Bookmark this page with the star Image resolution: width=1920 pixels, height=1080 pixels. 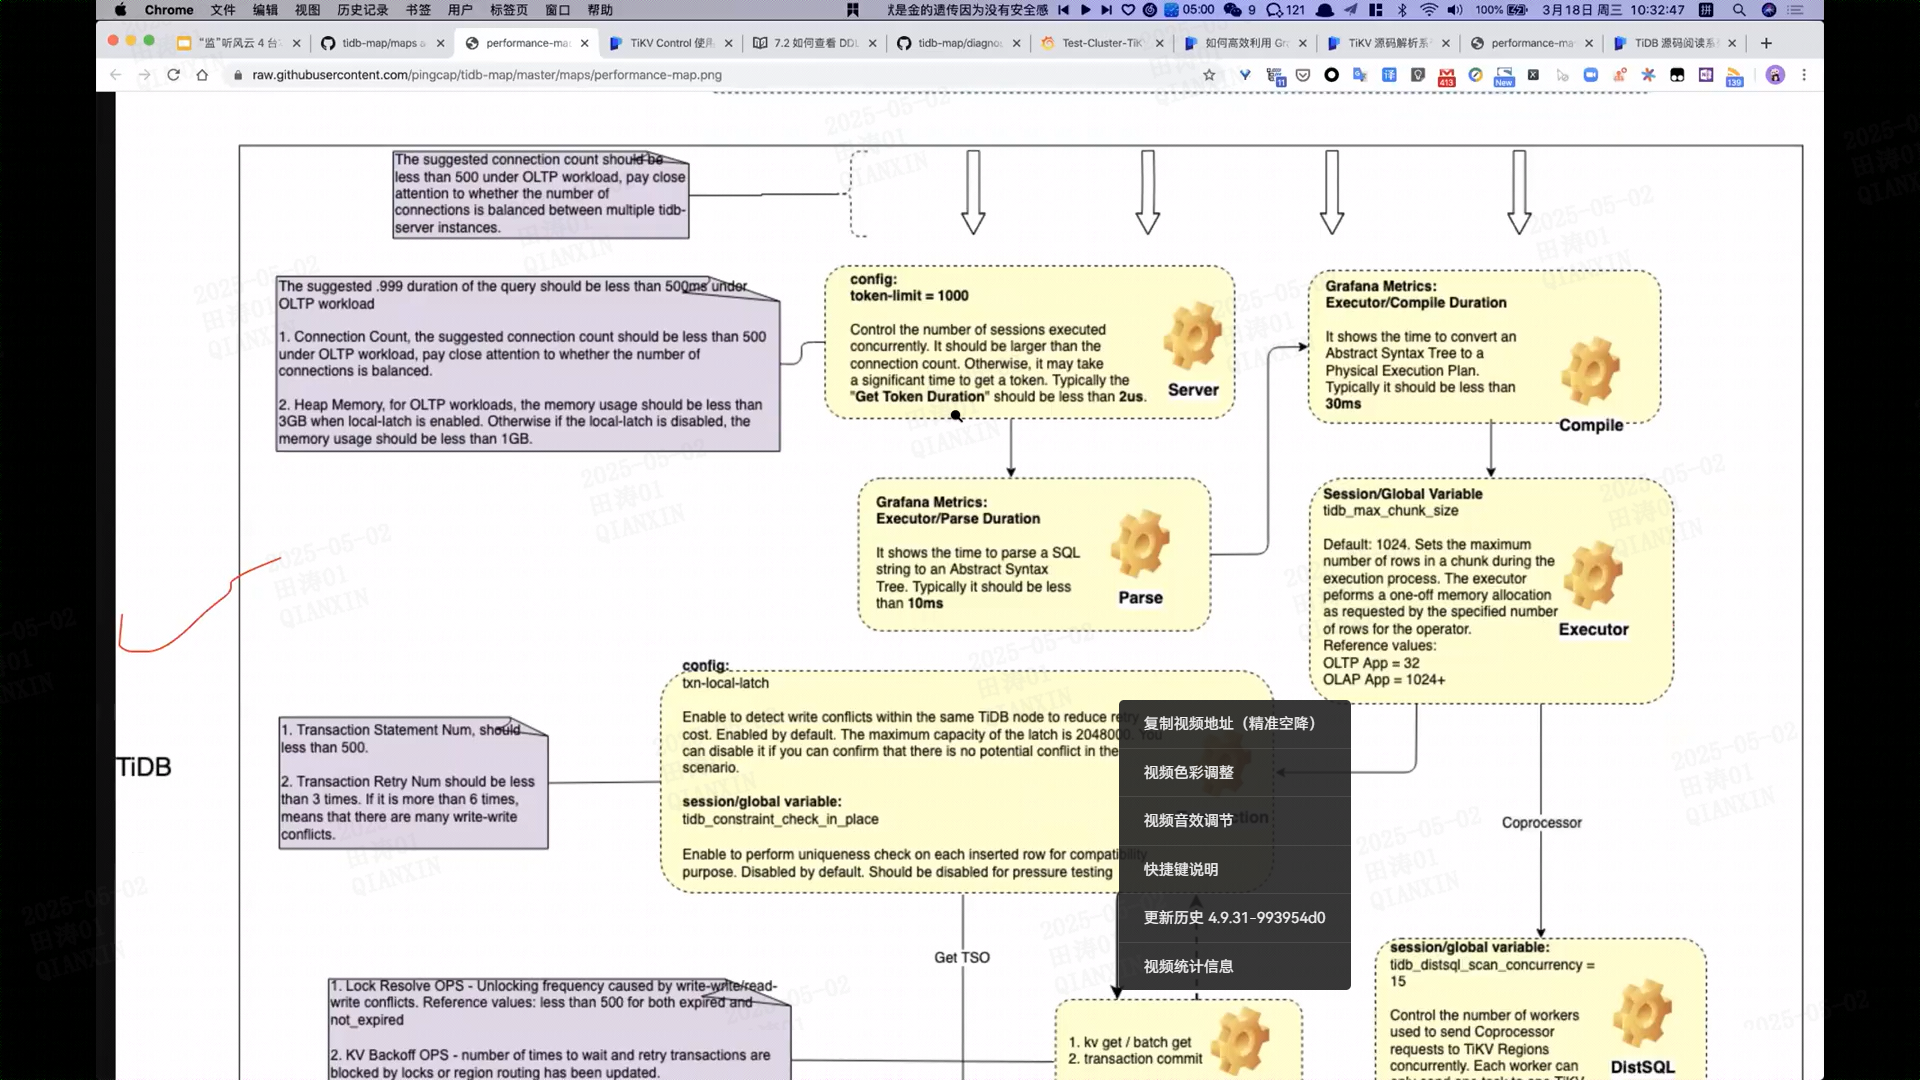coord(1209,75)
